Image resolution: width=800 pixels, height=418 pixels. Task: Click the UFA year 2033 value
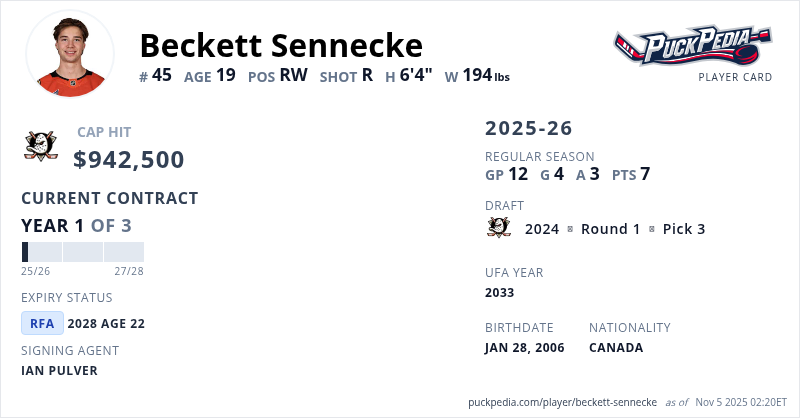click(x=499, y=292)
